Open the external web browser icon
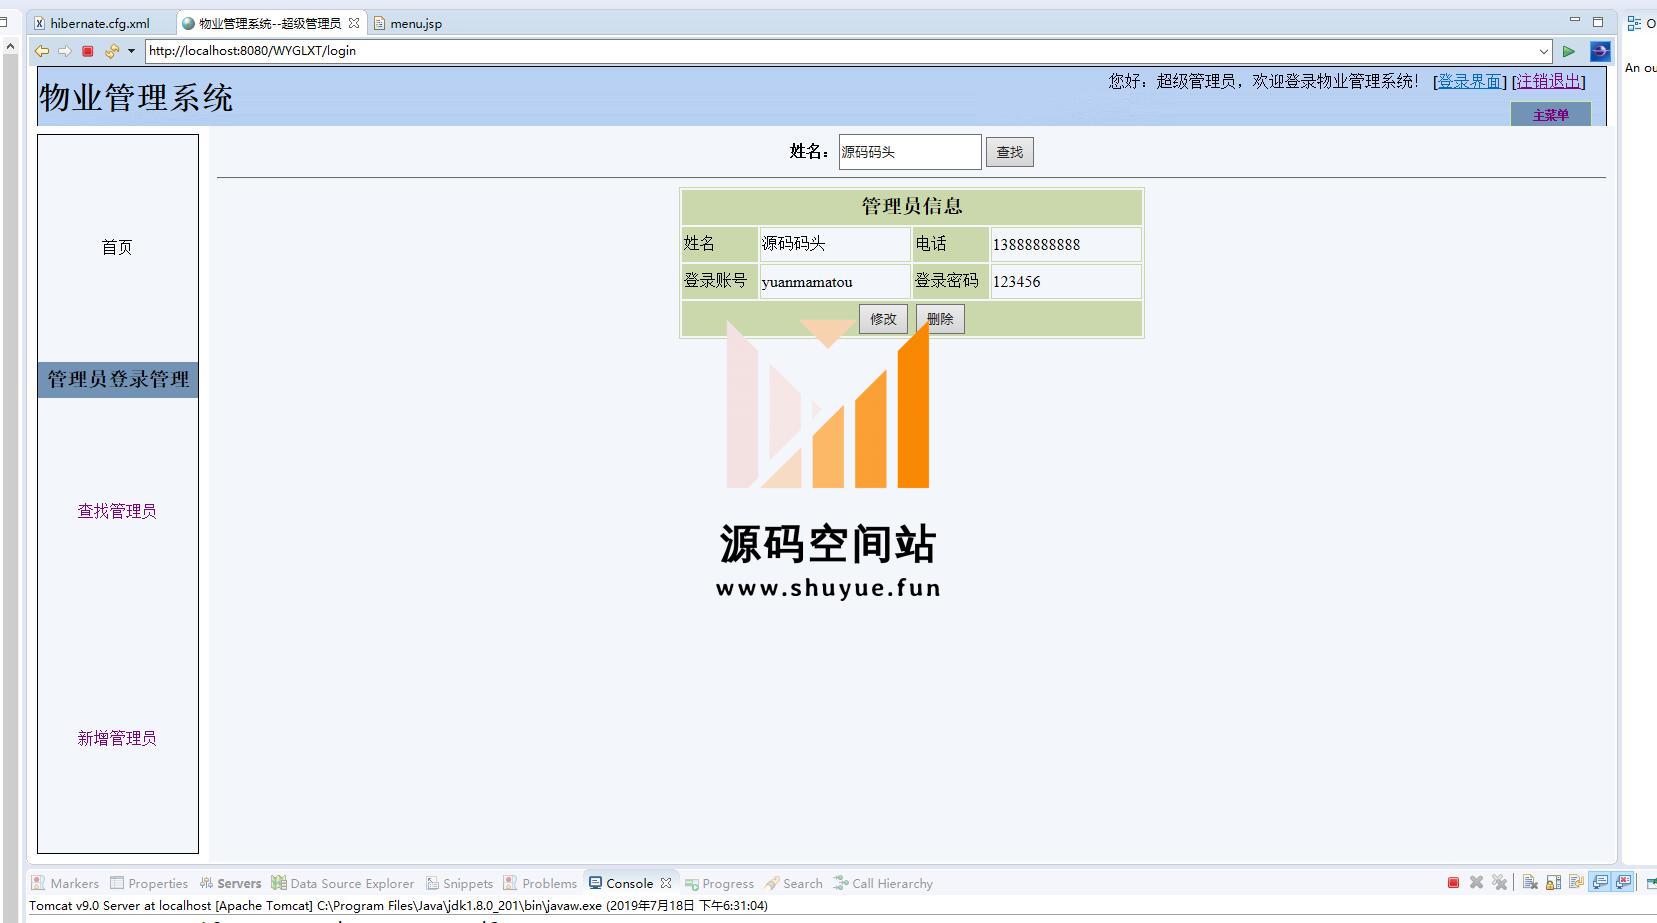The width and height of the screenshot is (1657, 923). (1600, 51)
